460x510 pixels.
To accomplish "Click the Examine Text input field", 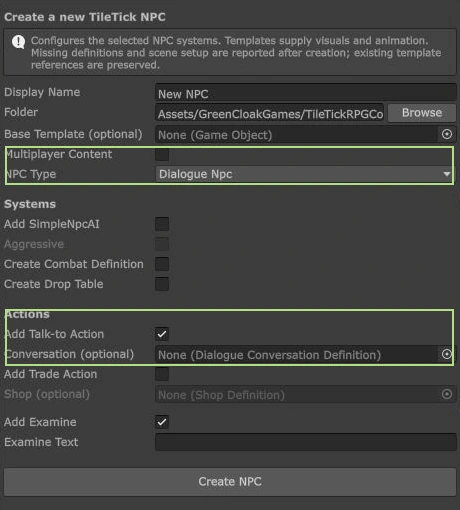I will (x=306, y=442).
